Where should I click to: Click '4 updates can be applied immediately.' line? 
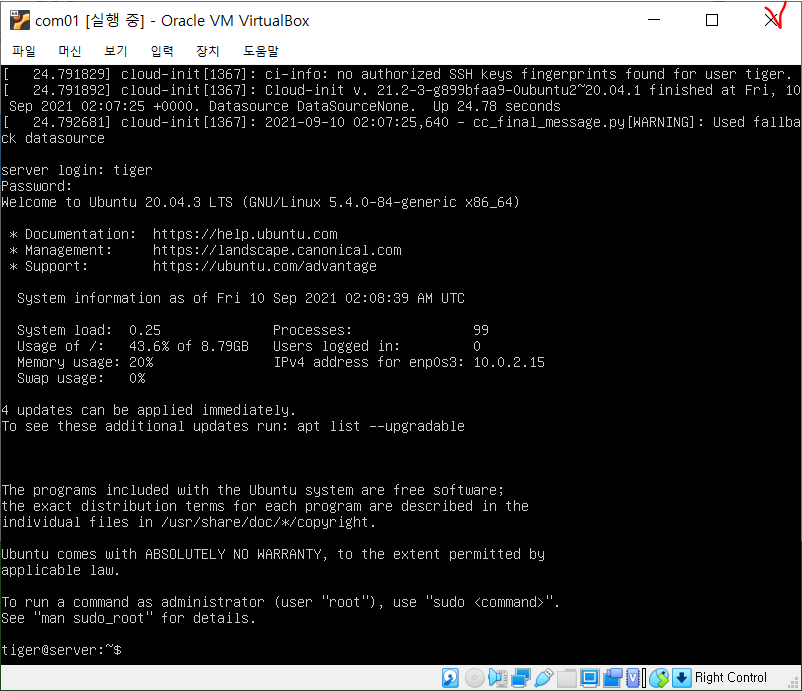point(148,410)
